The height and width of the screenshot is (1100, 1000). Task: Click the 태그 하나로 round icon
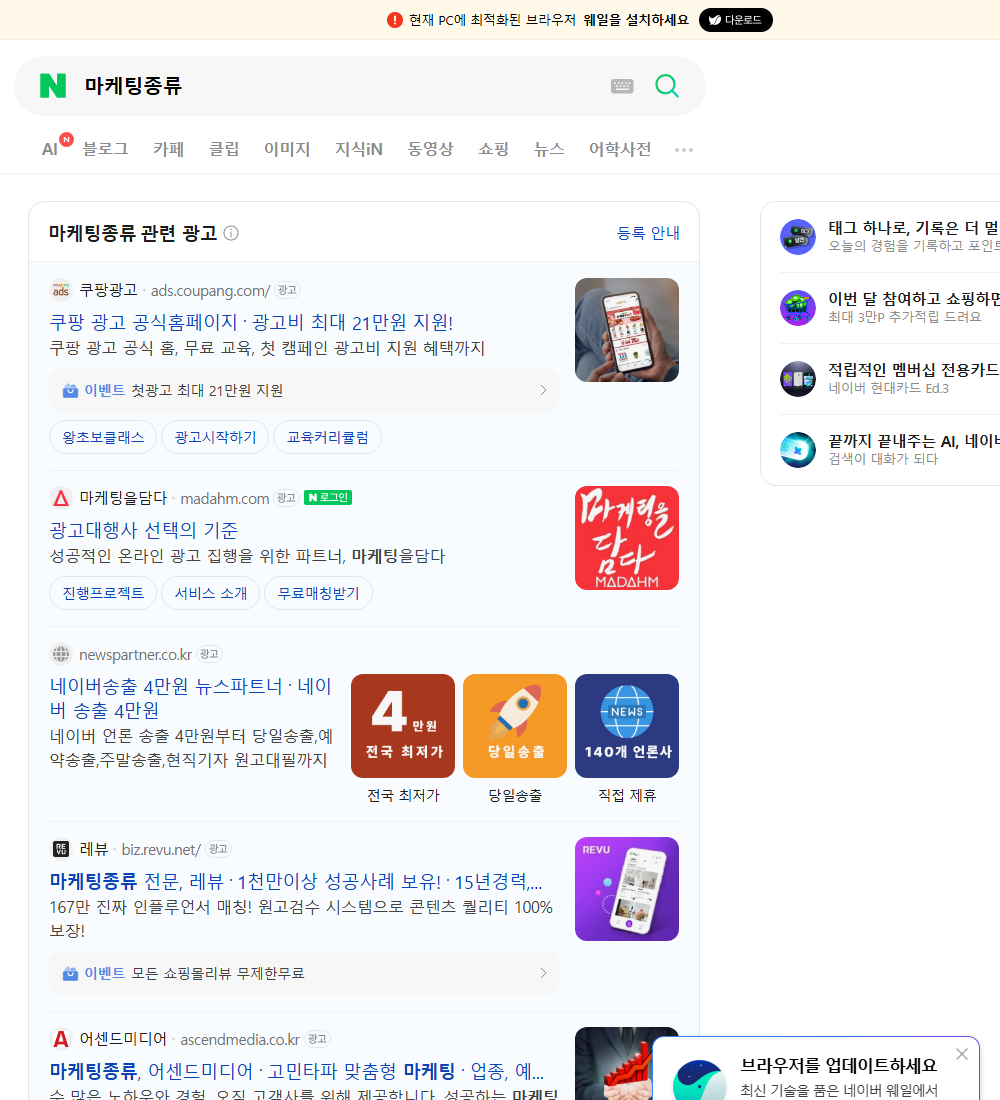(798, 237)
